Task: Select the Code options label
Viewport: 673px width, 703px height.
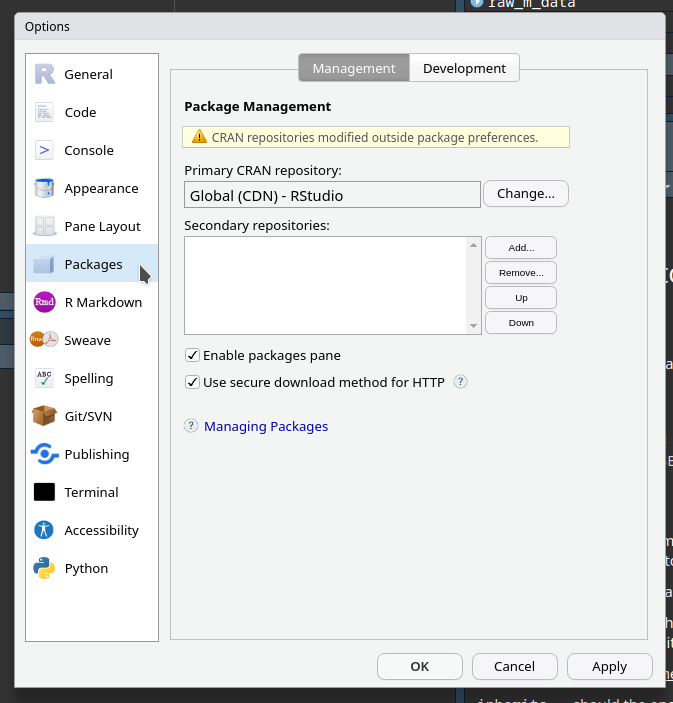Action: coord(80,113)
